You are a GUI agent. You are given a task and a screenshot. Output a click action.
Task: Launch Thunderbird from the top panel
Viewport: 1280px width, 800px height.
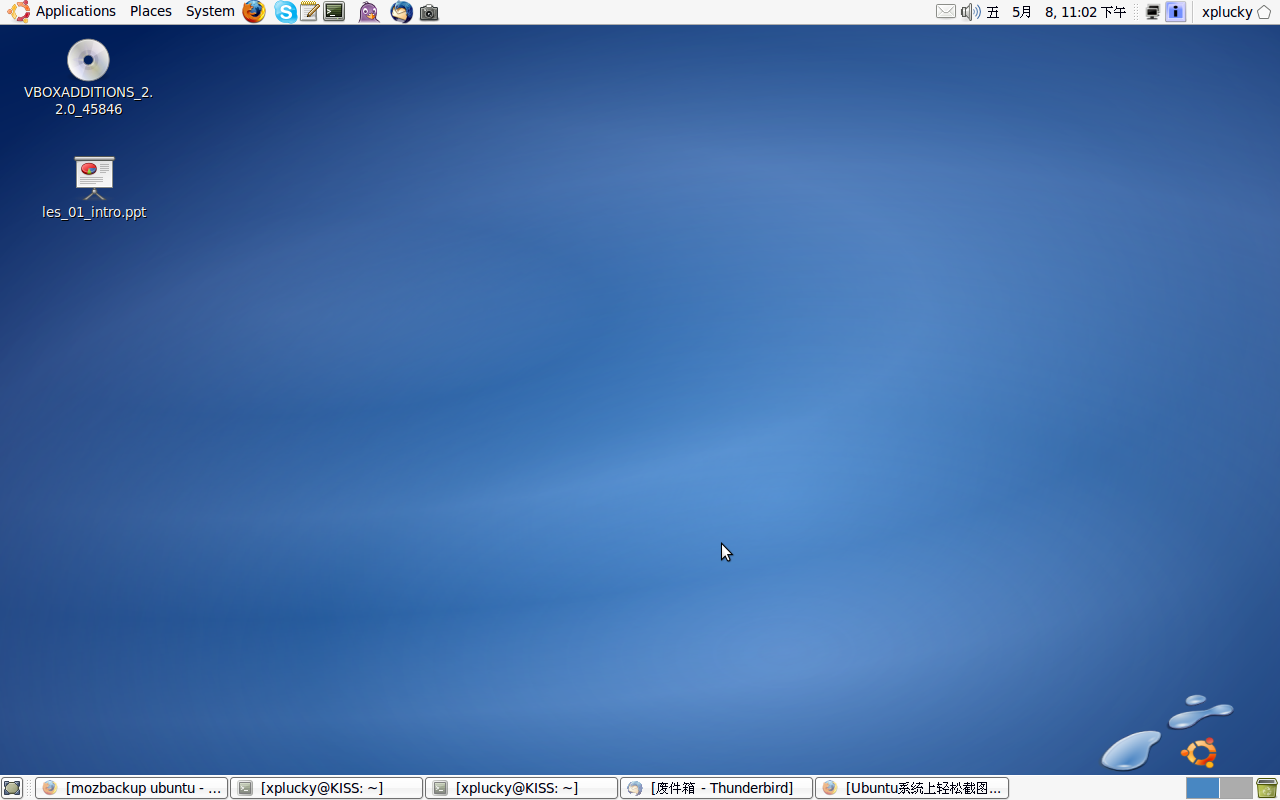(x=401, y=12)
